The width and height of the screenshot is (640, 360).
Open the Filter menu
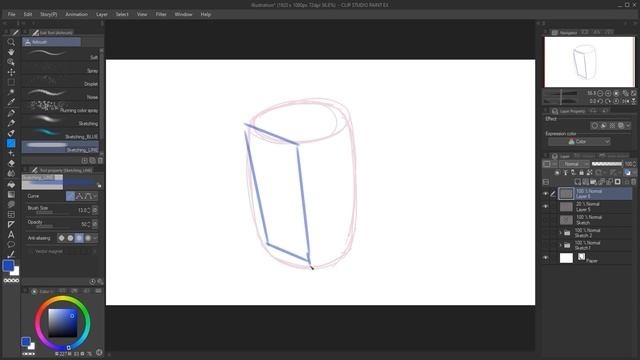pyautogui.click(x=161, y=14)
